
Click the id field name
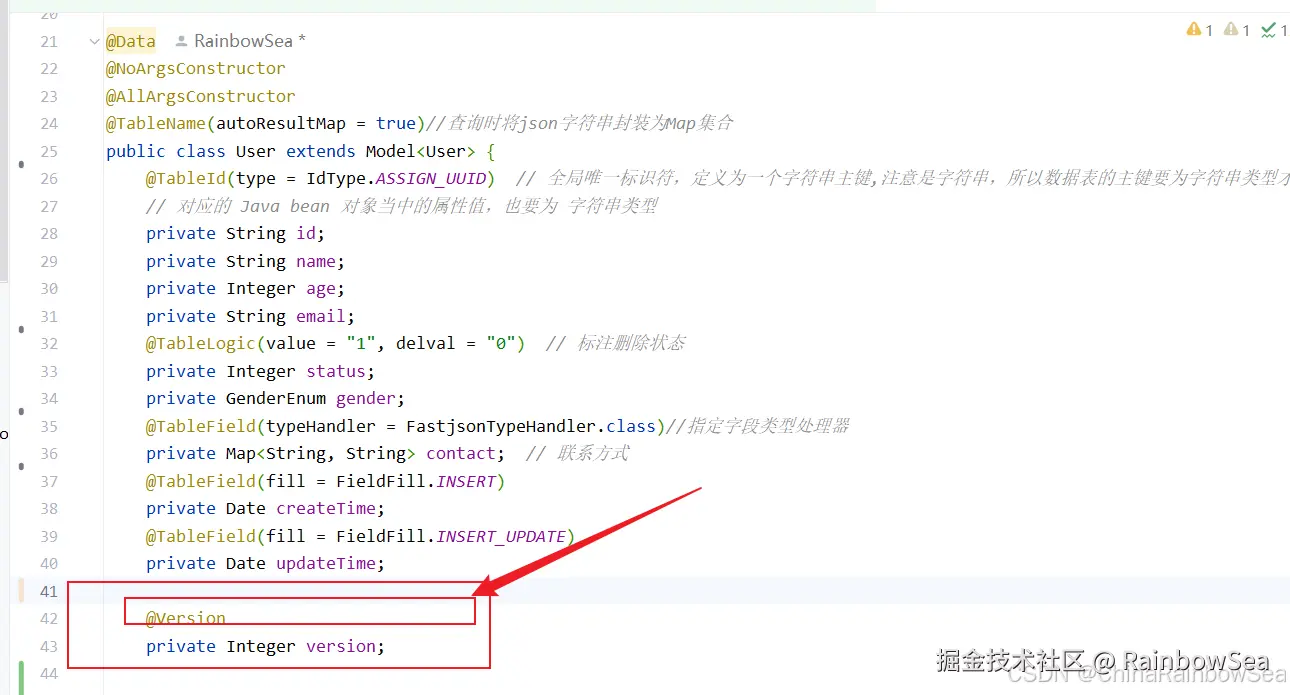point(306,233)
